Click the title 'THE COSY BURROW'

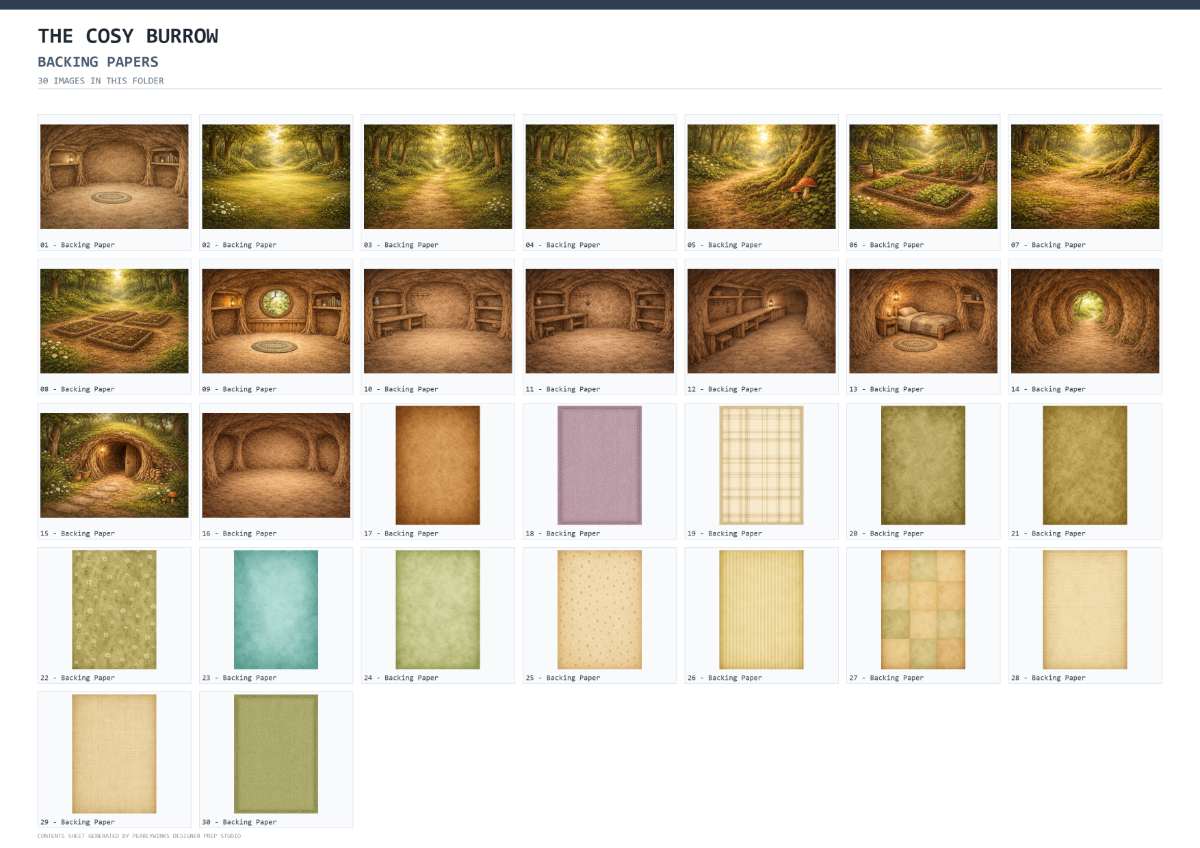pyautogui.click(x=128, y=37)
